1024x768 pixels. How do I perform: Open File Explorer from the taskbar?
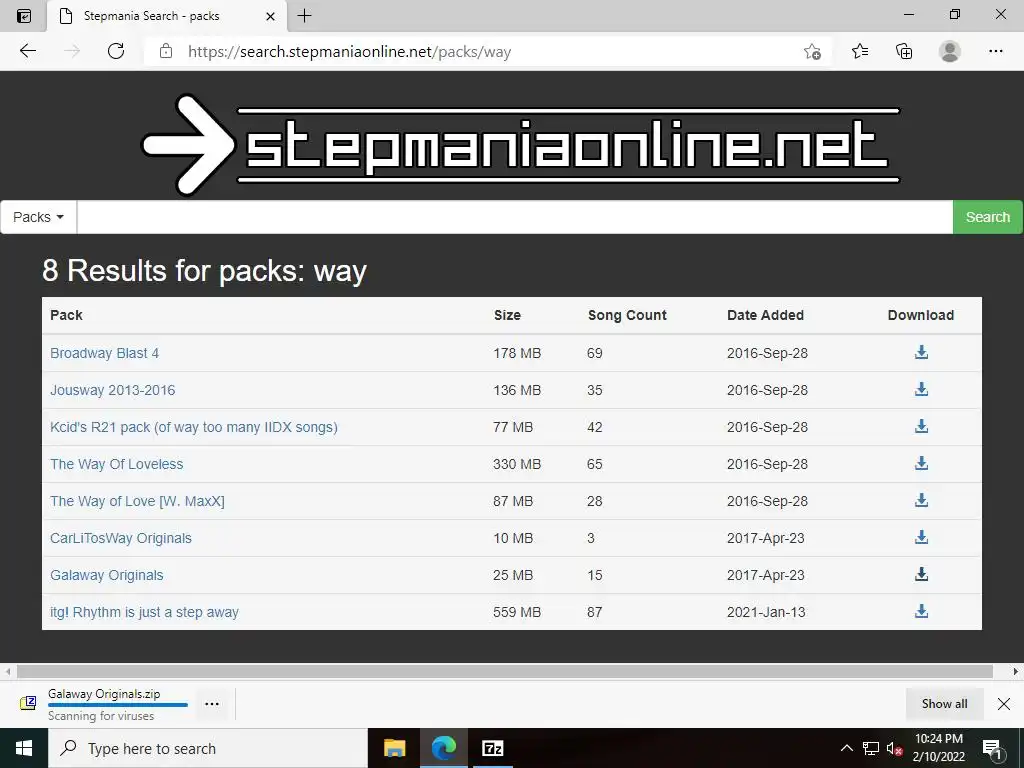pyautogui.click(x=394, y=748)
